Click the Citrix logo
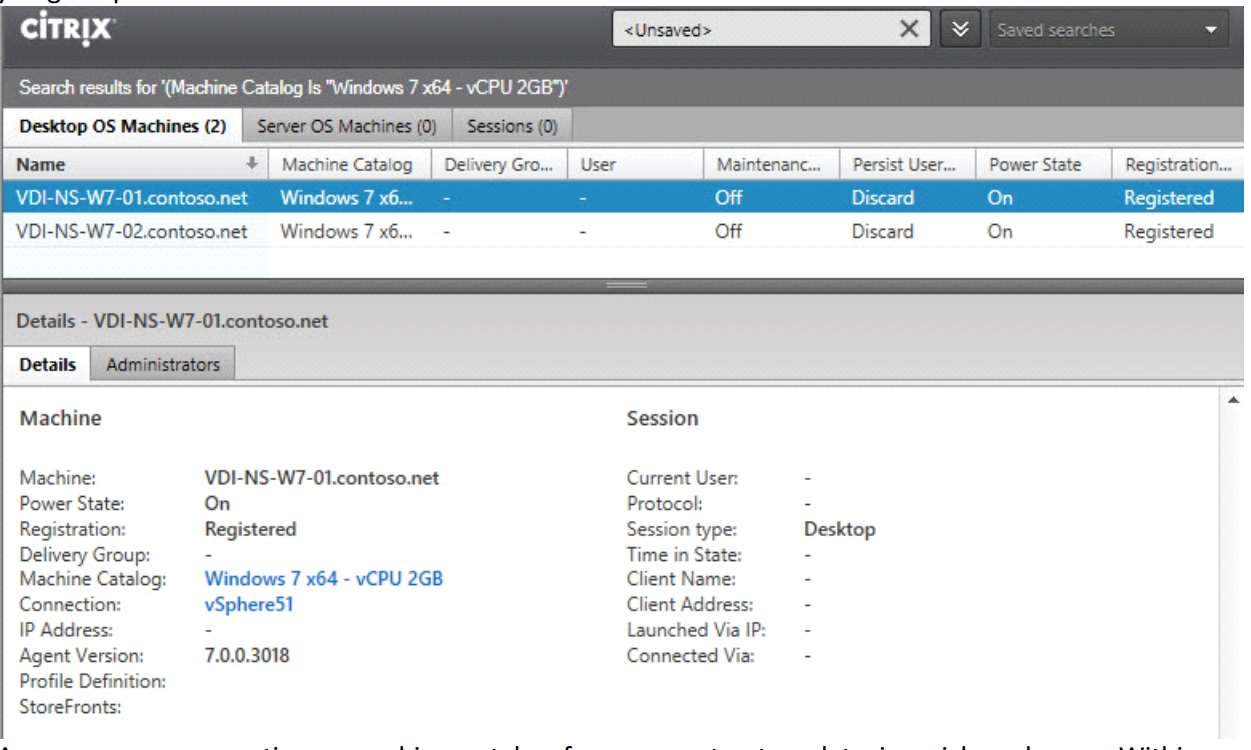The width and height of the screenshot is (1251, 750). (67, 30)
